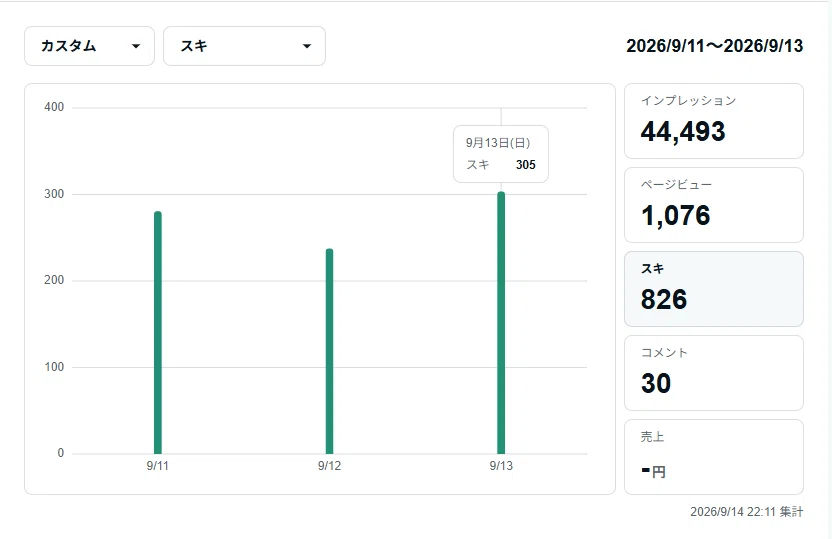Image resolution: width=832 pixels, height=539 pixels.
Task: Click the date range 2026/9/11～2026/9/13
Action: (x=714, y=46)
